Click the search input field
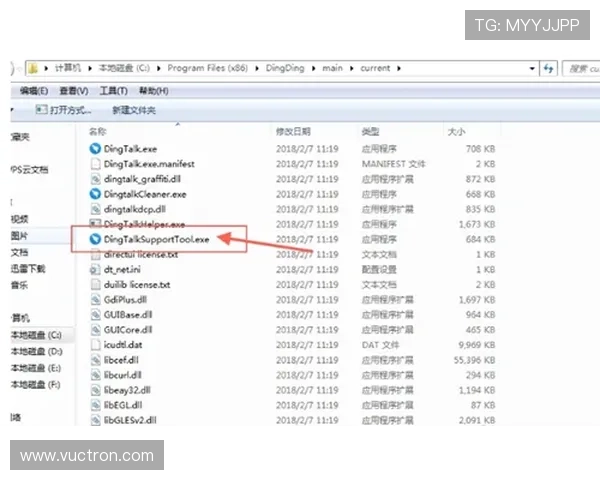The image size is (600, 480). [x=583, y=68]
